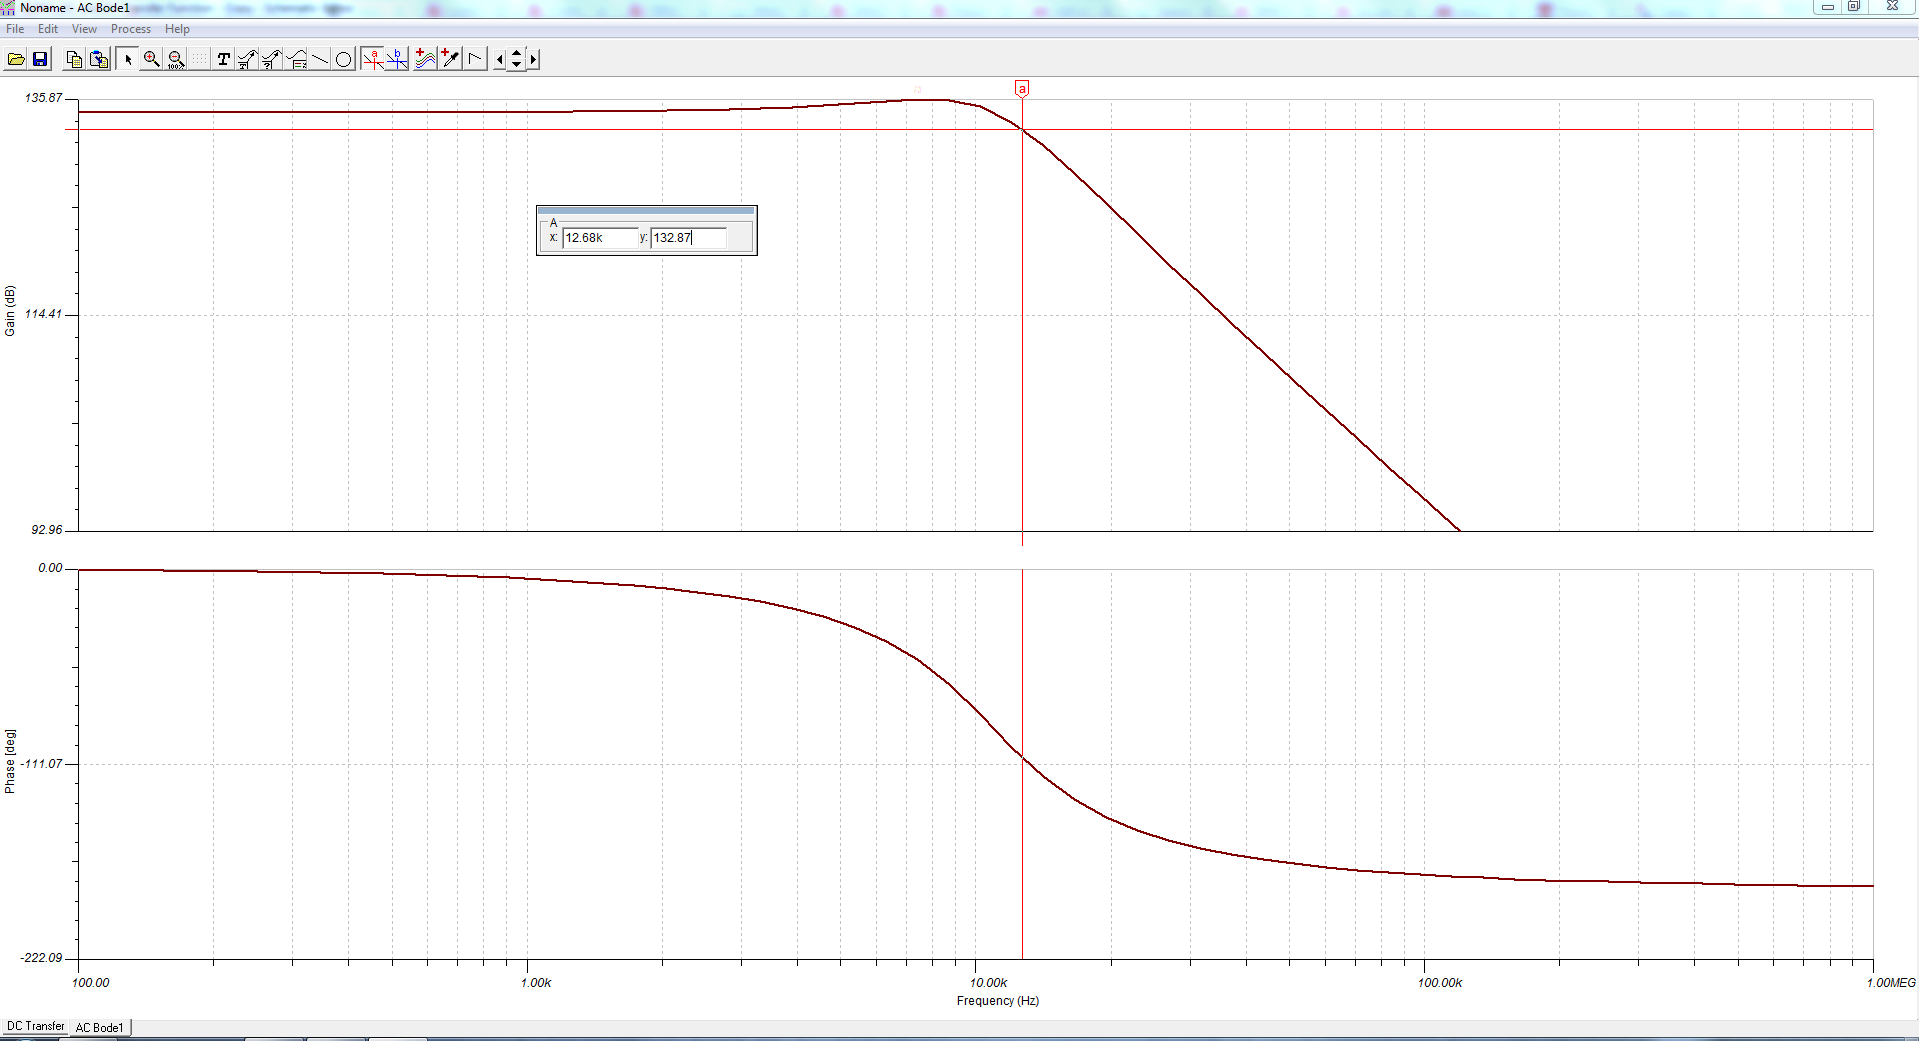Click the -111.07 phase axis value
The image size is (1919, 1041).
pyautogui.click(x=41, y=764)
